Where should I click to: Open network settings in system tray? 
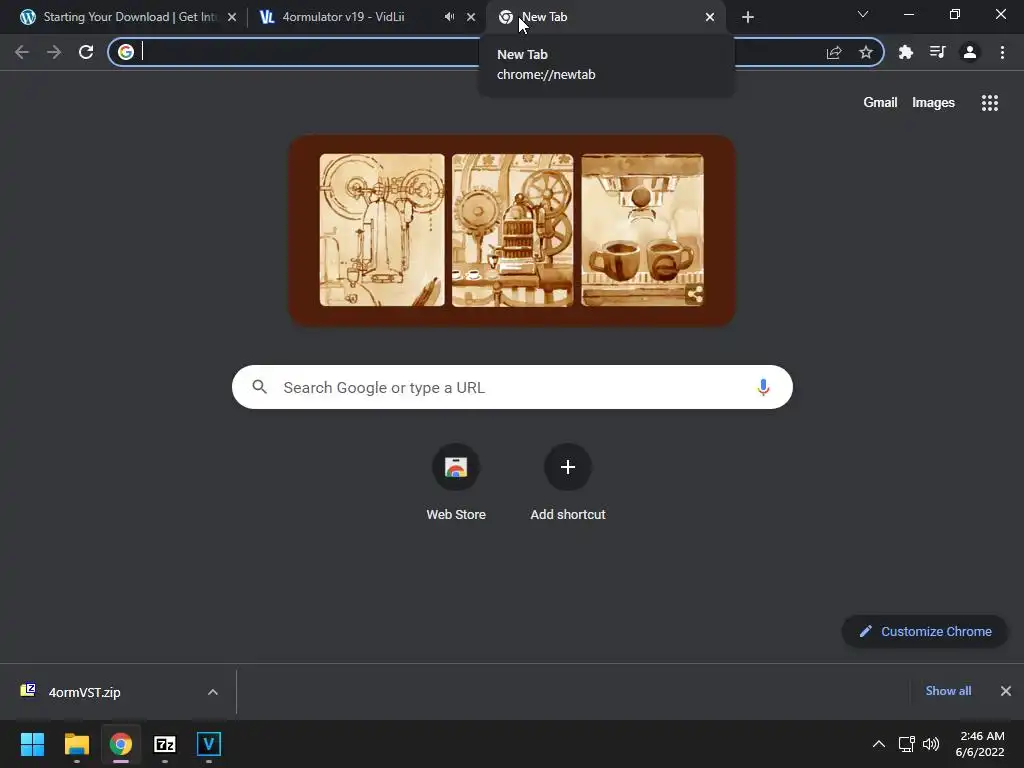pos(906,744)
